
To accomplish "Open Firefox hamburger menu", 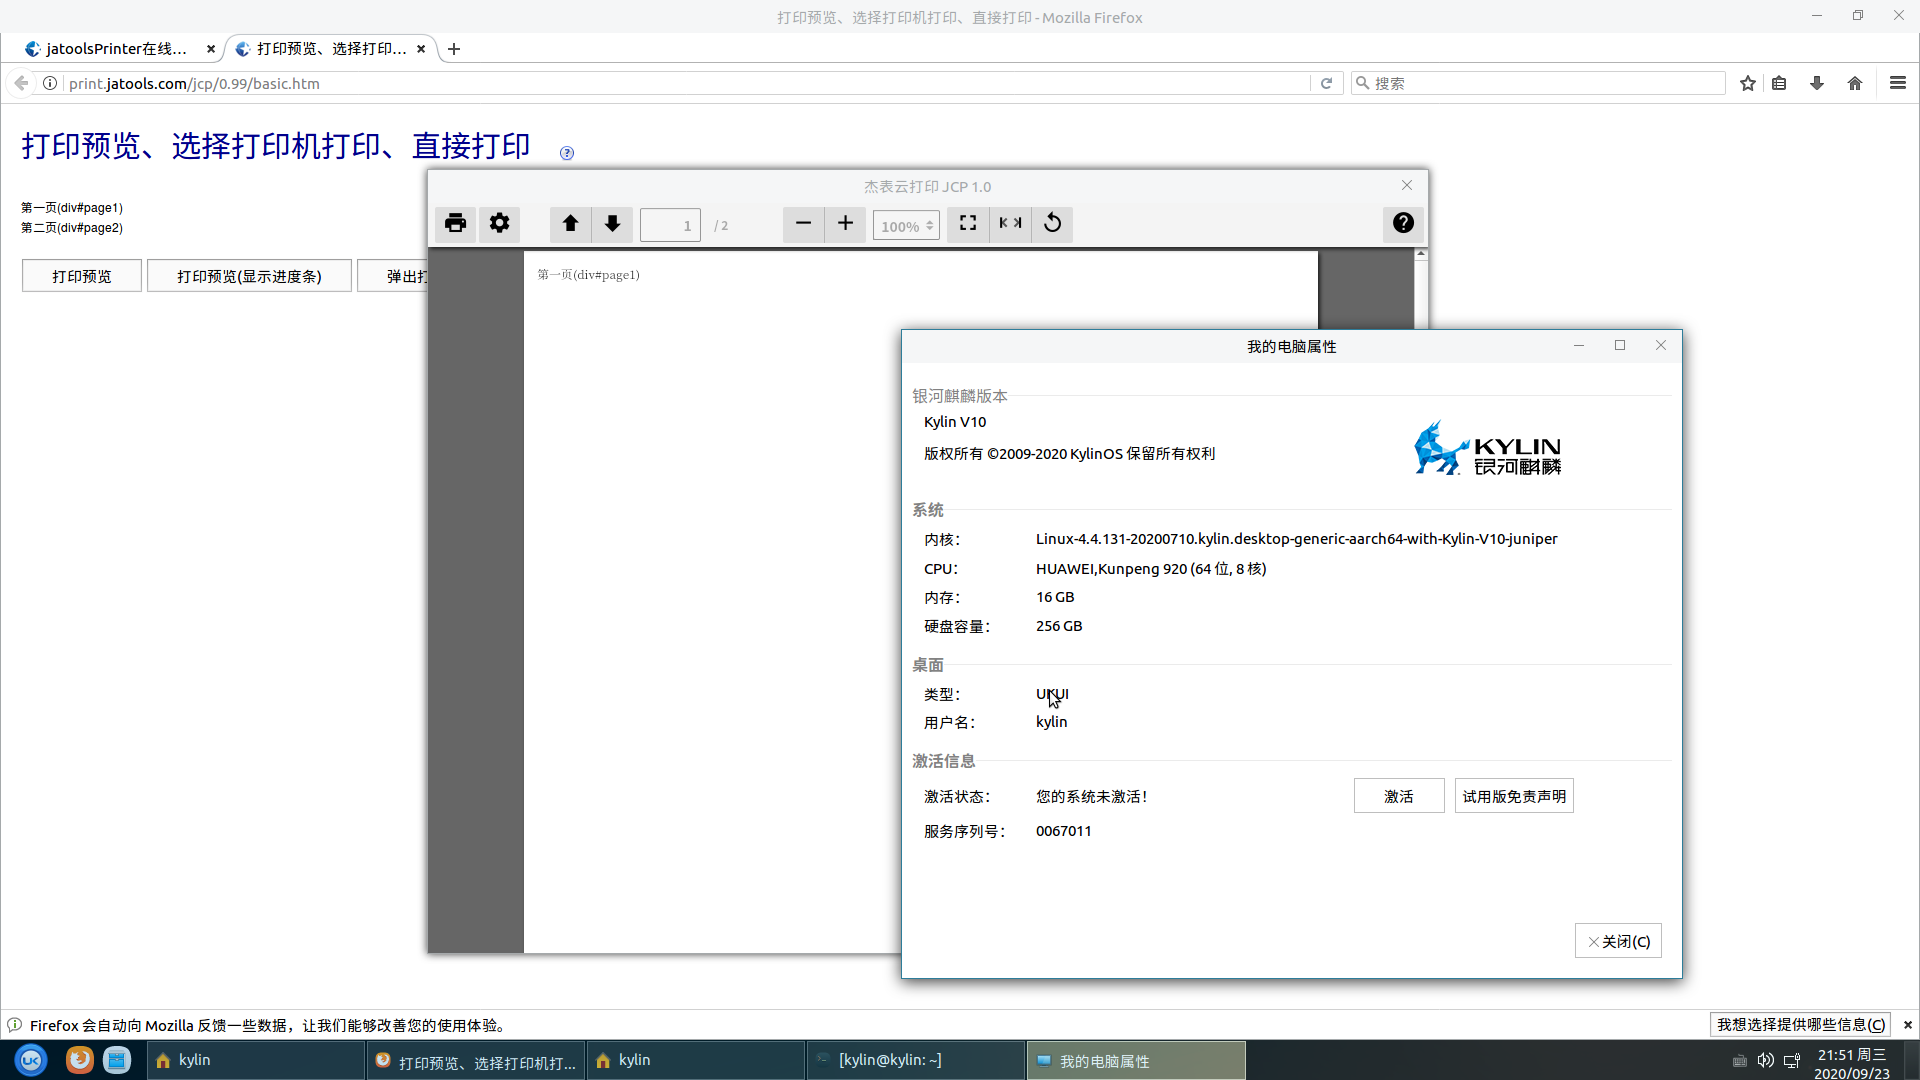I will click(1898, 83).
